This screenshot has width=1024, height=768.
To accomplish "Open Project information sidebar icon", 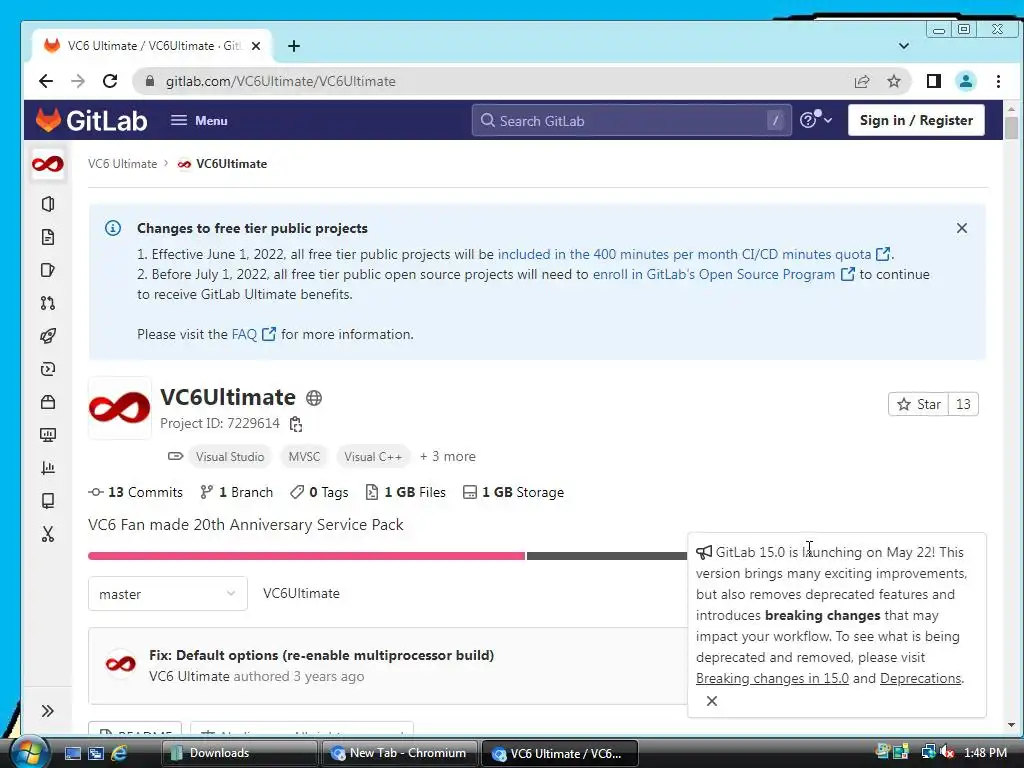I will click(48, 204).
